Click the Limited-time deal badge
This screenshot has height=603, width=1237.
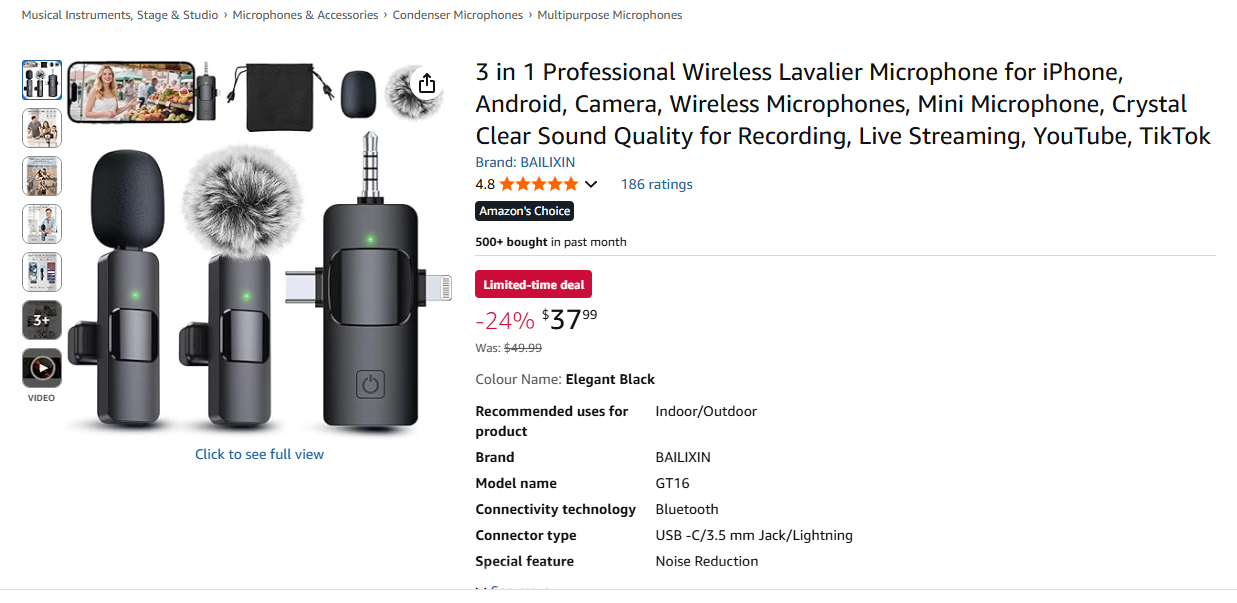click(x=533, y=283)
